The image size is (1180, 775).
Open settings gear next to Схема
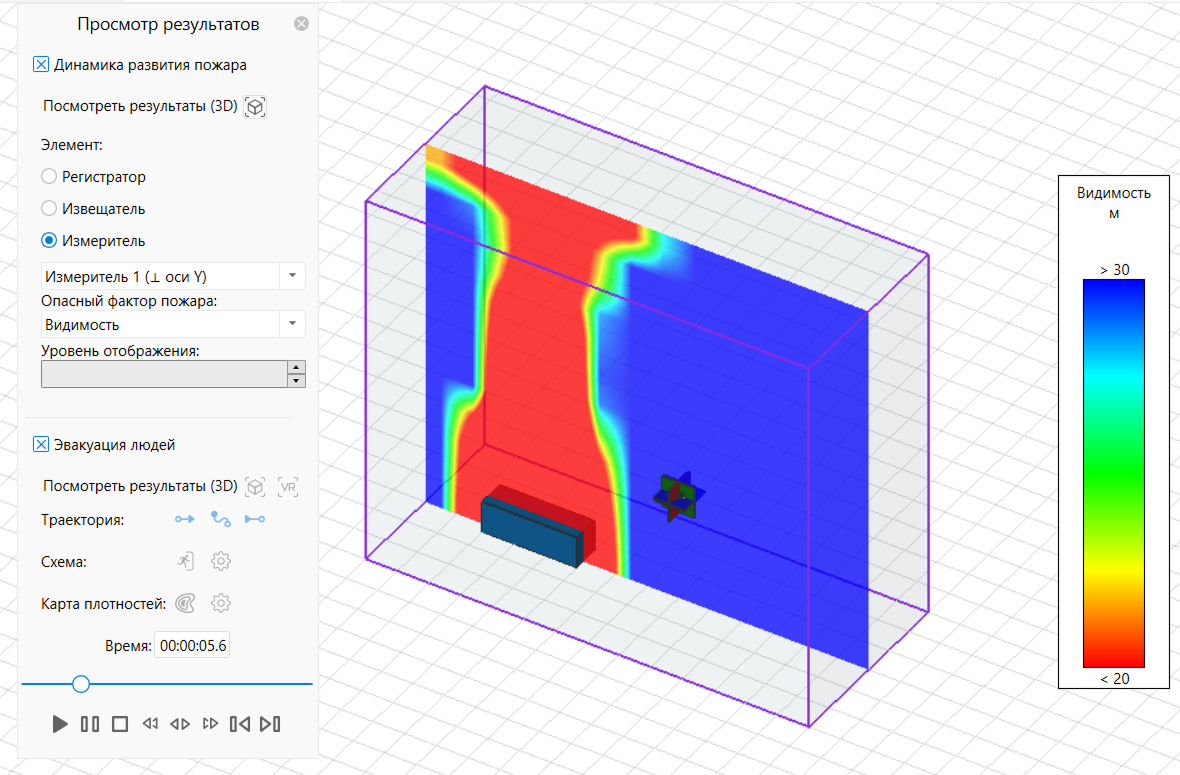pos(220,561)
